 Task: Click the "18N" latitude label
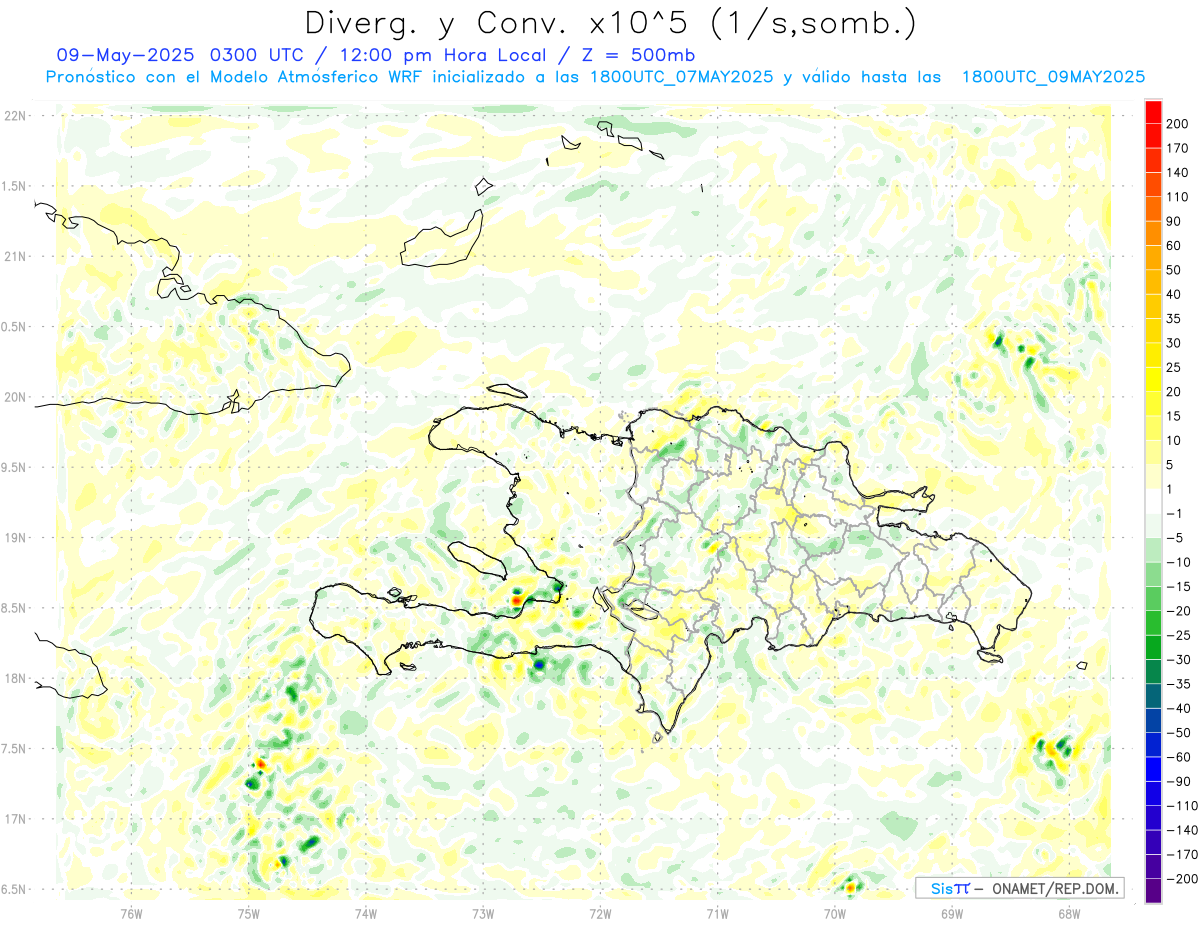[15, 678]
